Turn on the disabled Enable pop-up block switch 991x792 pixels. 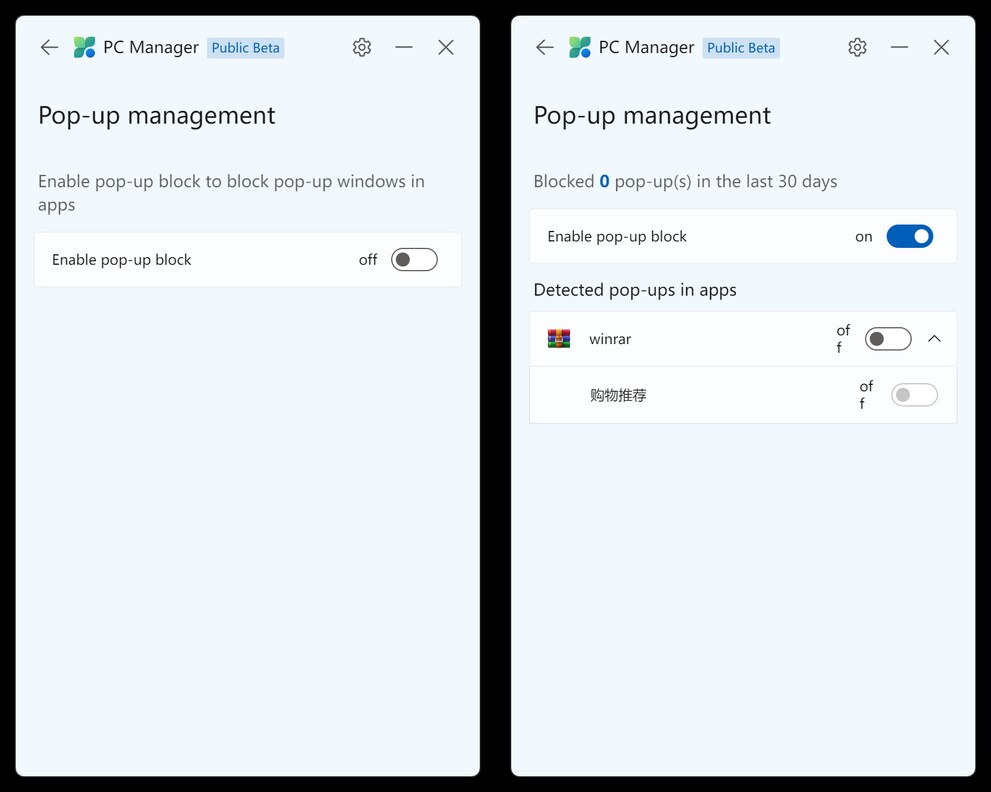(414, 260)
